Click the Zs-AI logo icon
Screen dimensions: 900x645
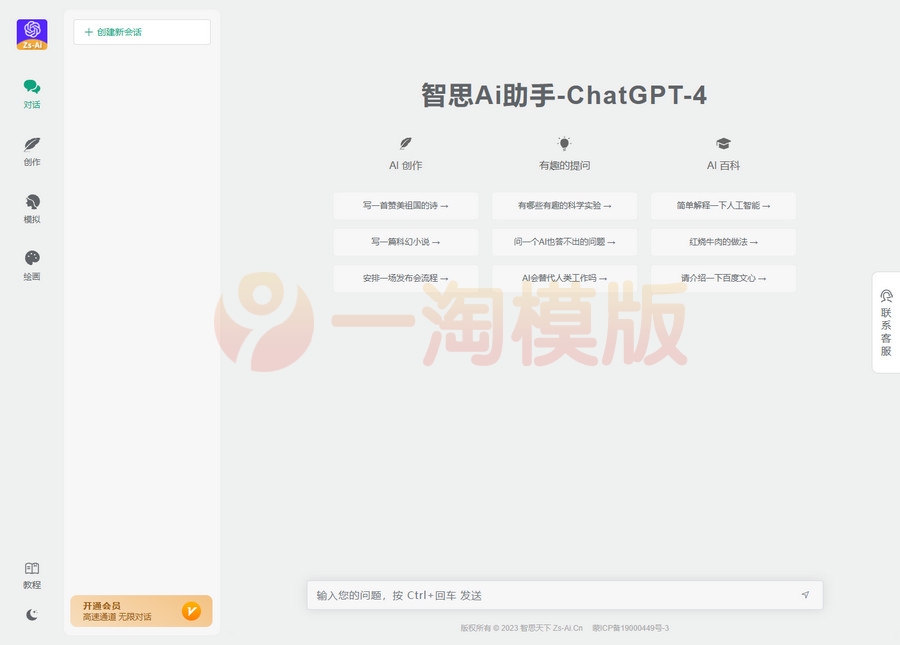(x=32, y=34)
